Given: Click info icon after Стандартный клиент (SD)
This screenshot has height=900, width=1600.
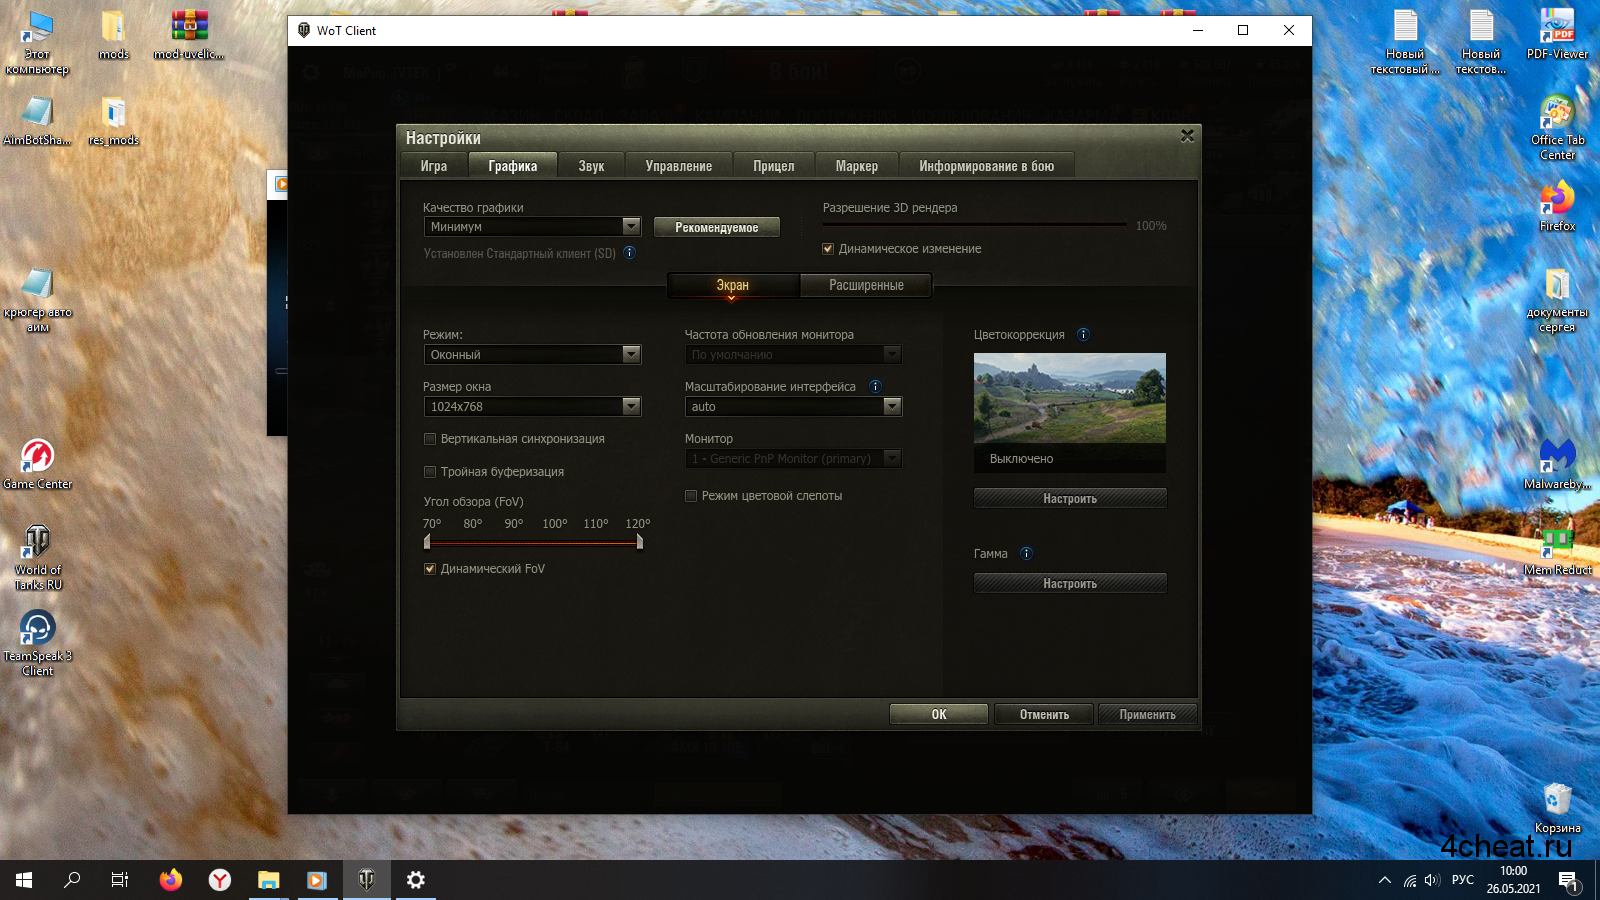Looking at the screenshot, I should pos(630,253).
